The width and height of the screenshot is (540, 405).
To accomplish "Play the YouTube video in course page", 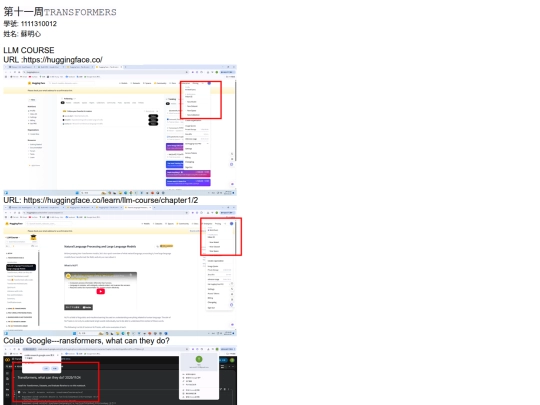I will 101,291.
